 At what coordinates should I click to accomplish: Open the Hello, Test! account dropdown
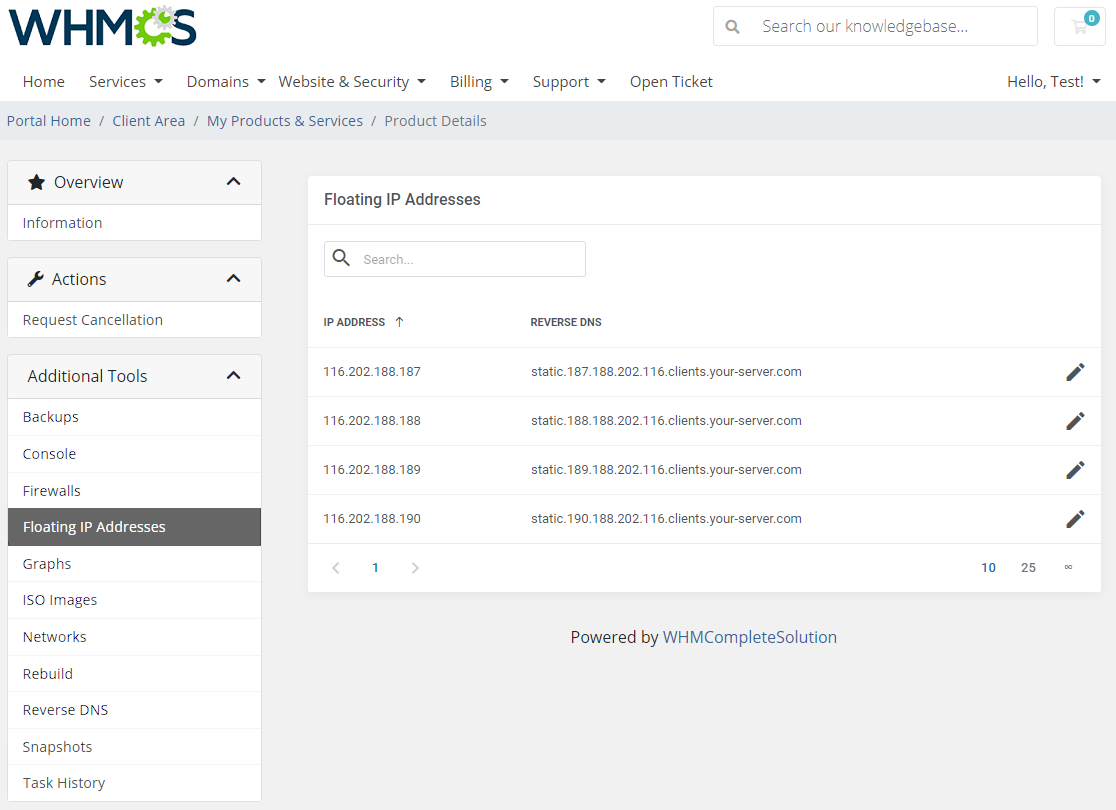[1053, 81]
